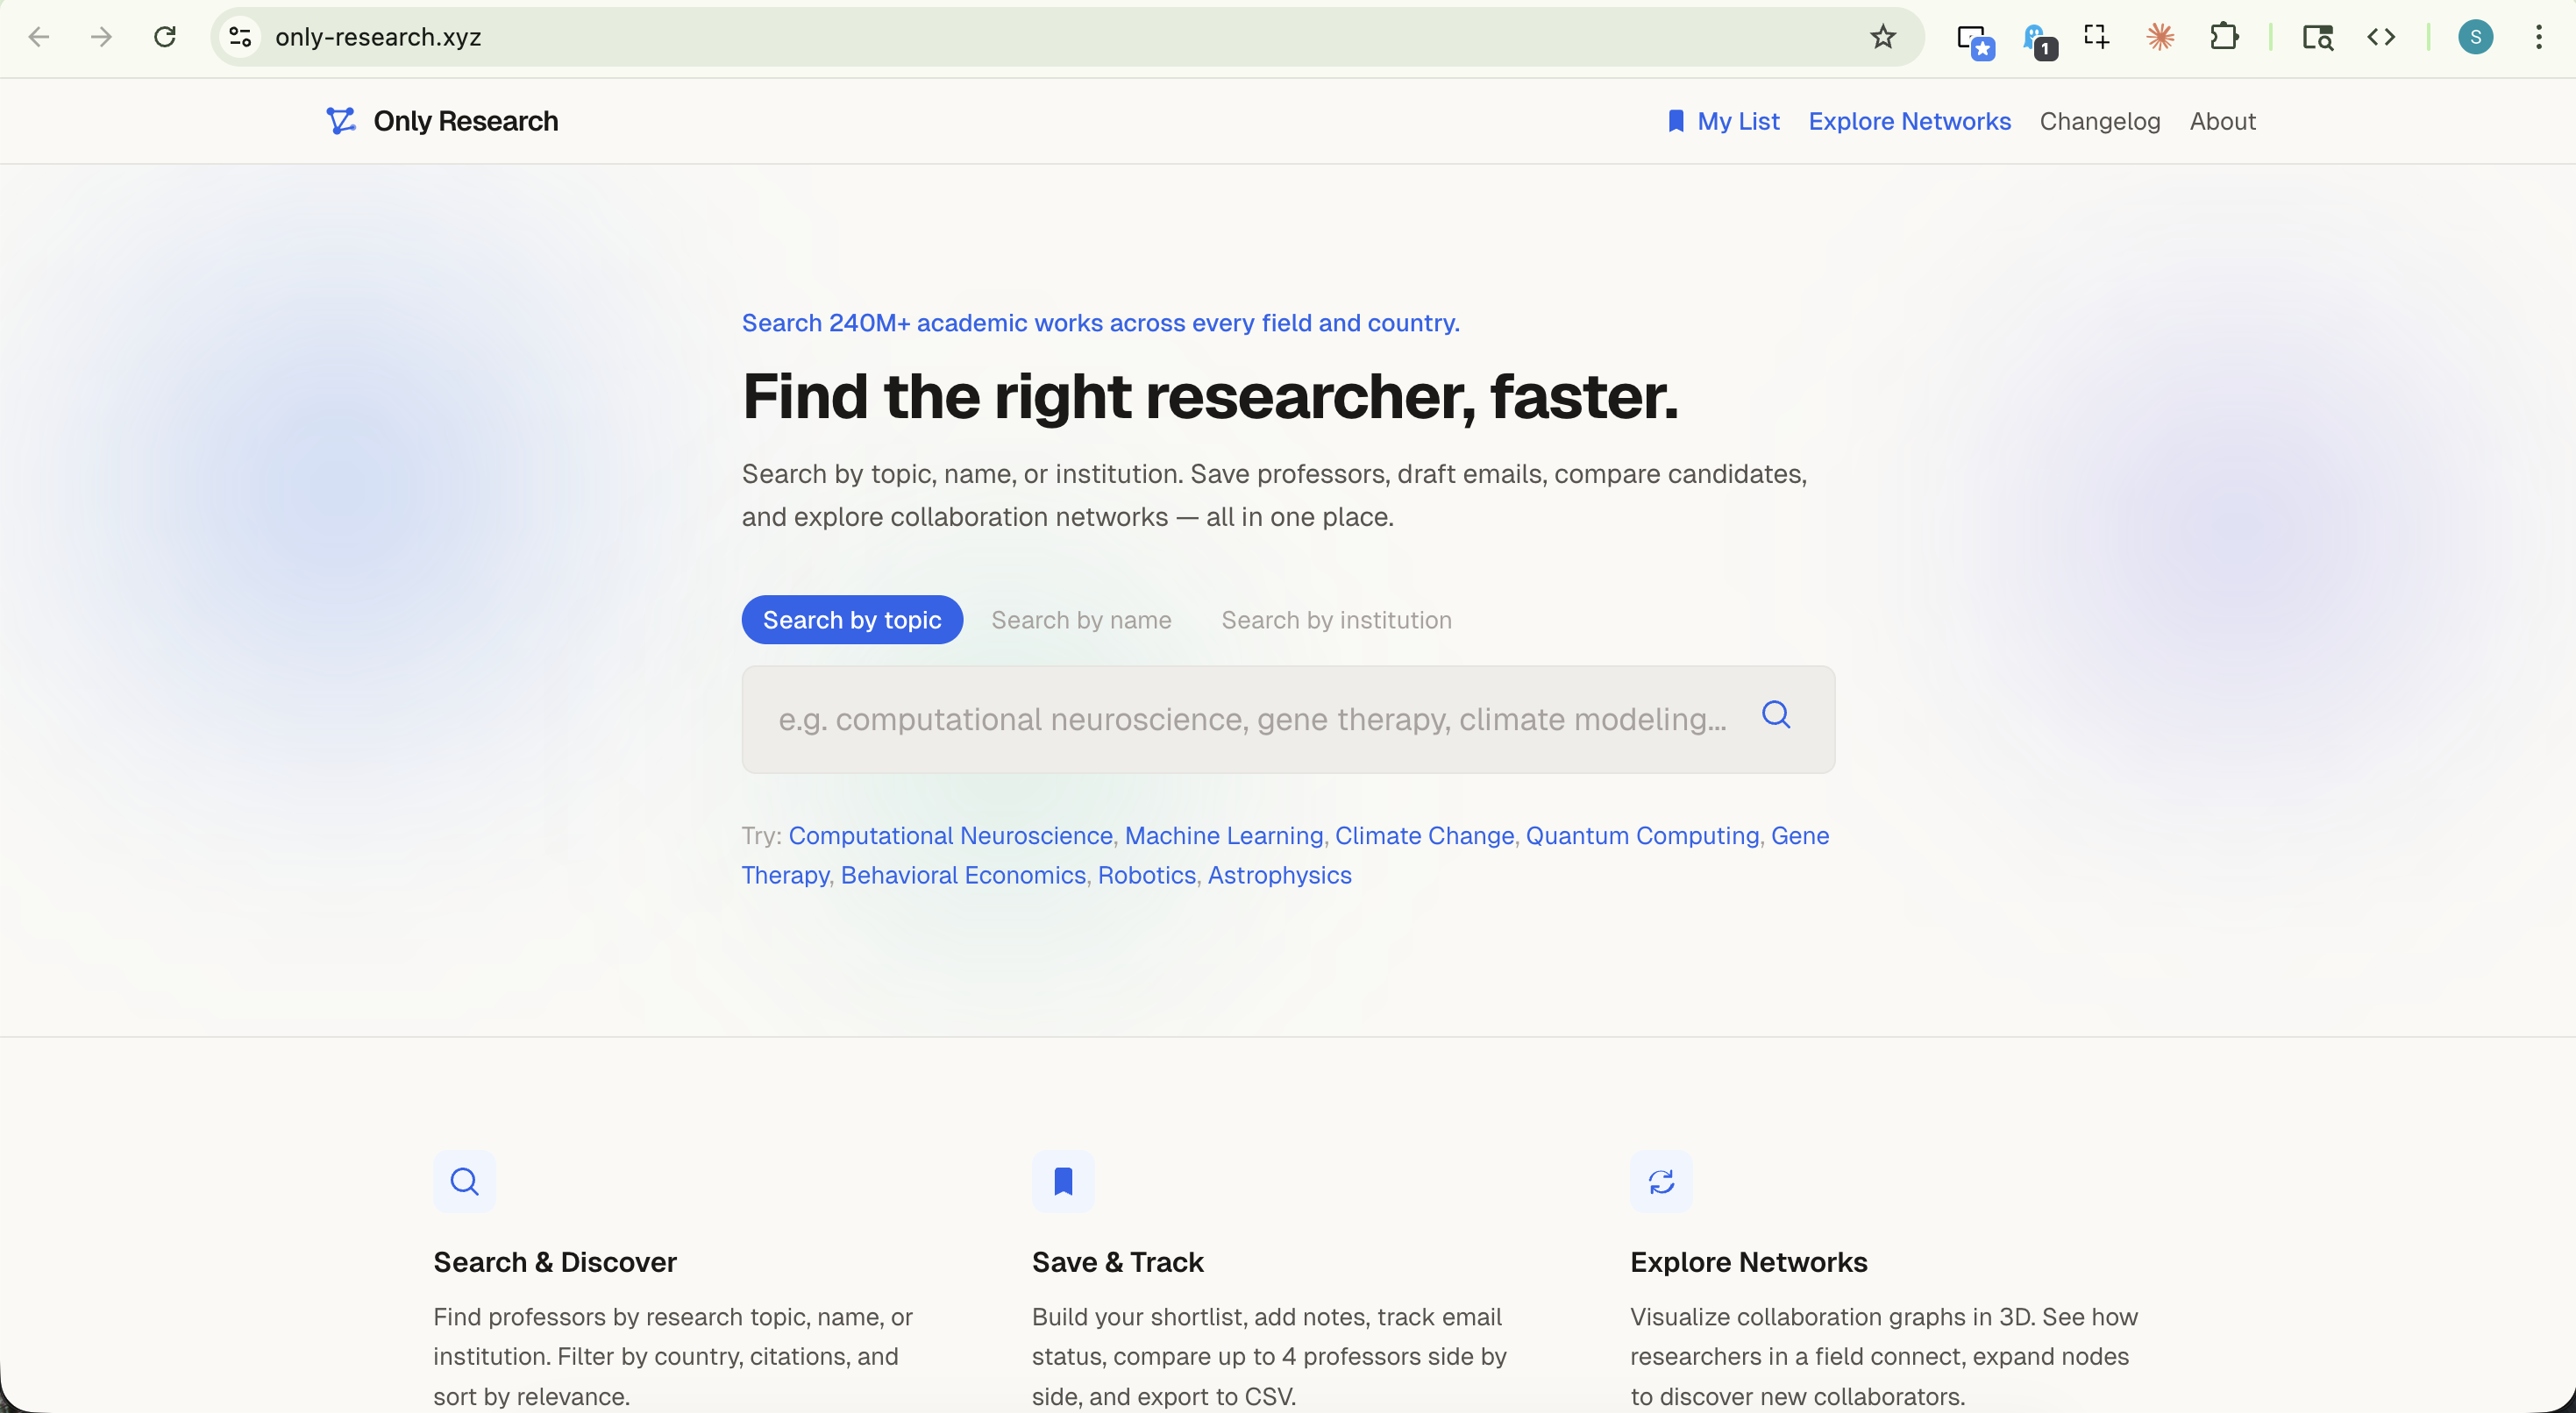Switch to Search by institution mode

coord(1336,620)
